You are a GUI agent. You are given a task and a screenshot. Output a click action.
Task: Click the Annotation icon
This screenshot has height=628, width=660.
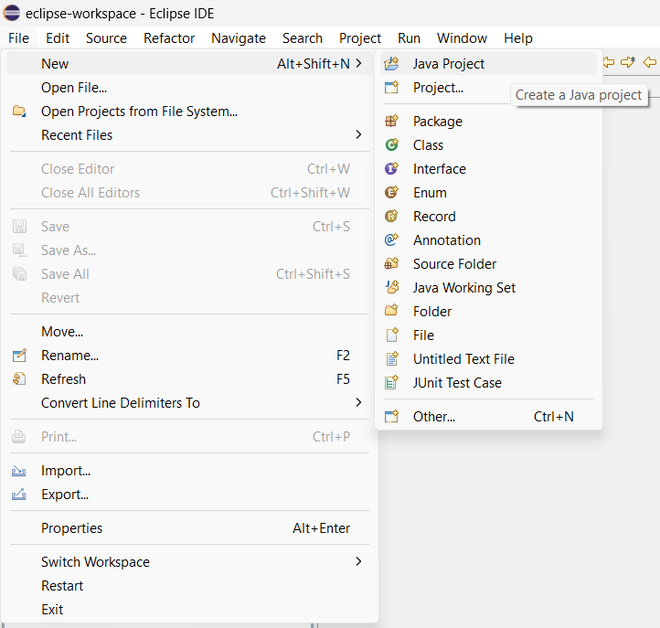pos(392,240)
